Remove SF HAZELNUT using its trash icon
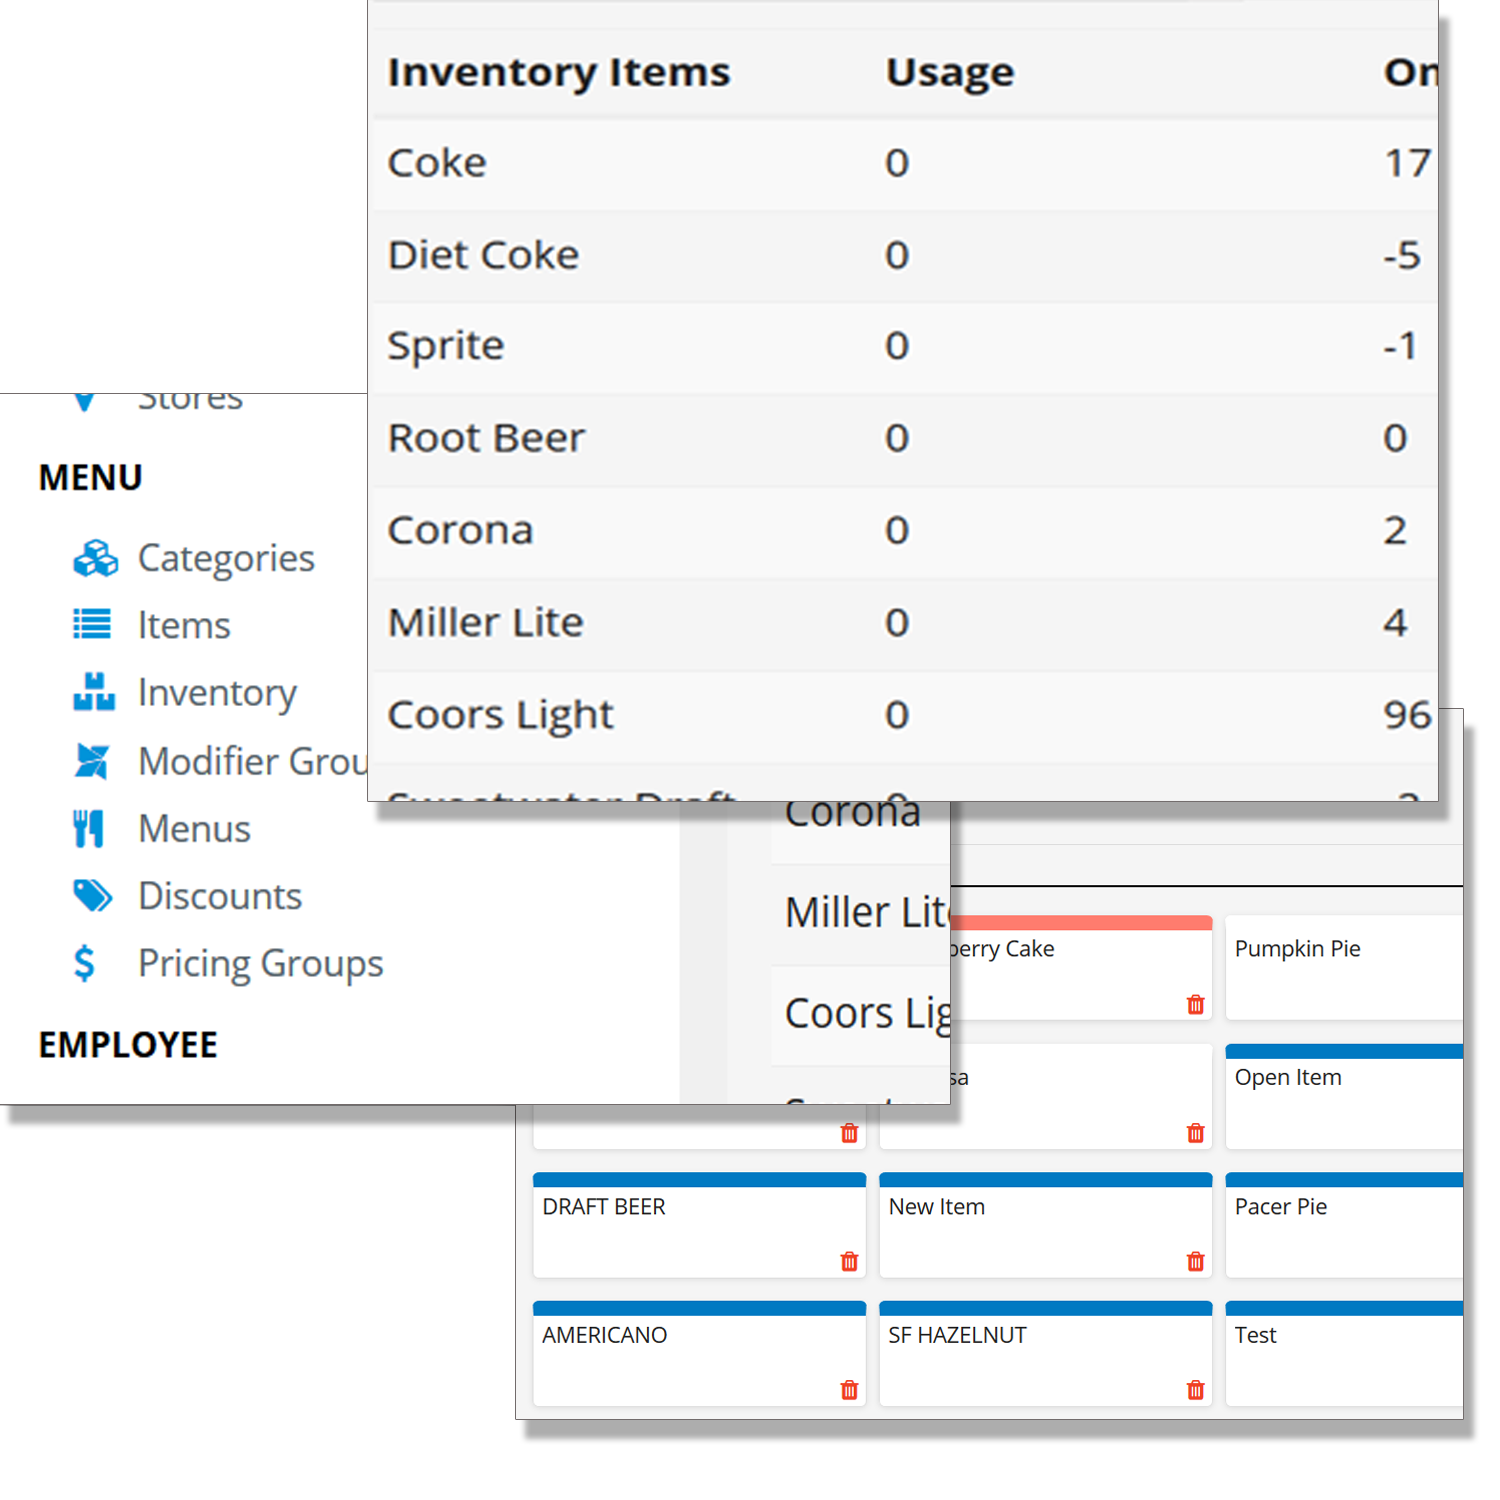Image resolution: width=1500 pixels, height=1500 pixels. [1195, 1389]
